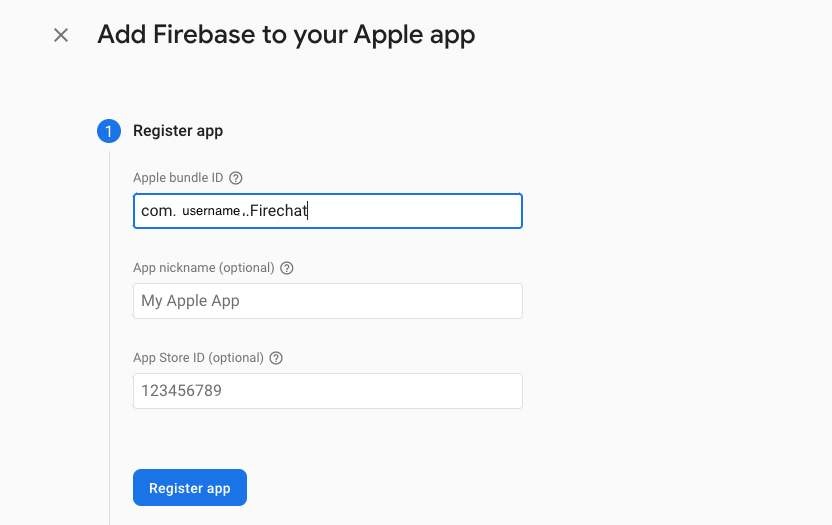Close the Add Firebase setup dialog
This screenshot has width=832, height=525.
click(x=61, y=36)
